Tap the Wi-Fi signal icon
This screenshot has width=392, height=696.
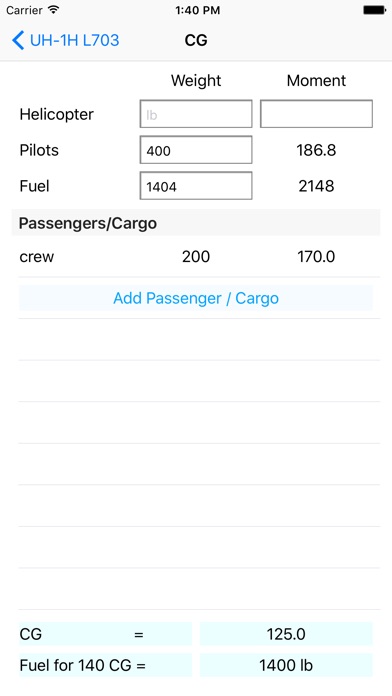[54, 10]
